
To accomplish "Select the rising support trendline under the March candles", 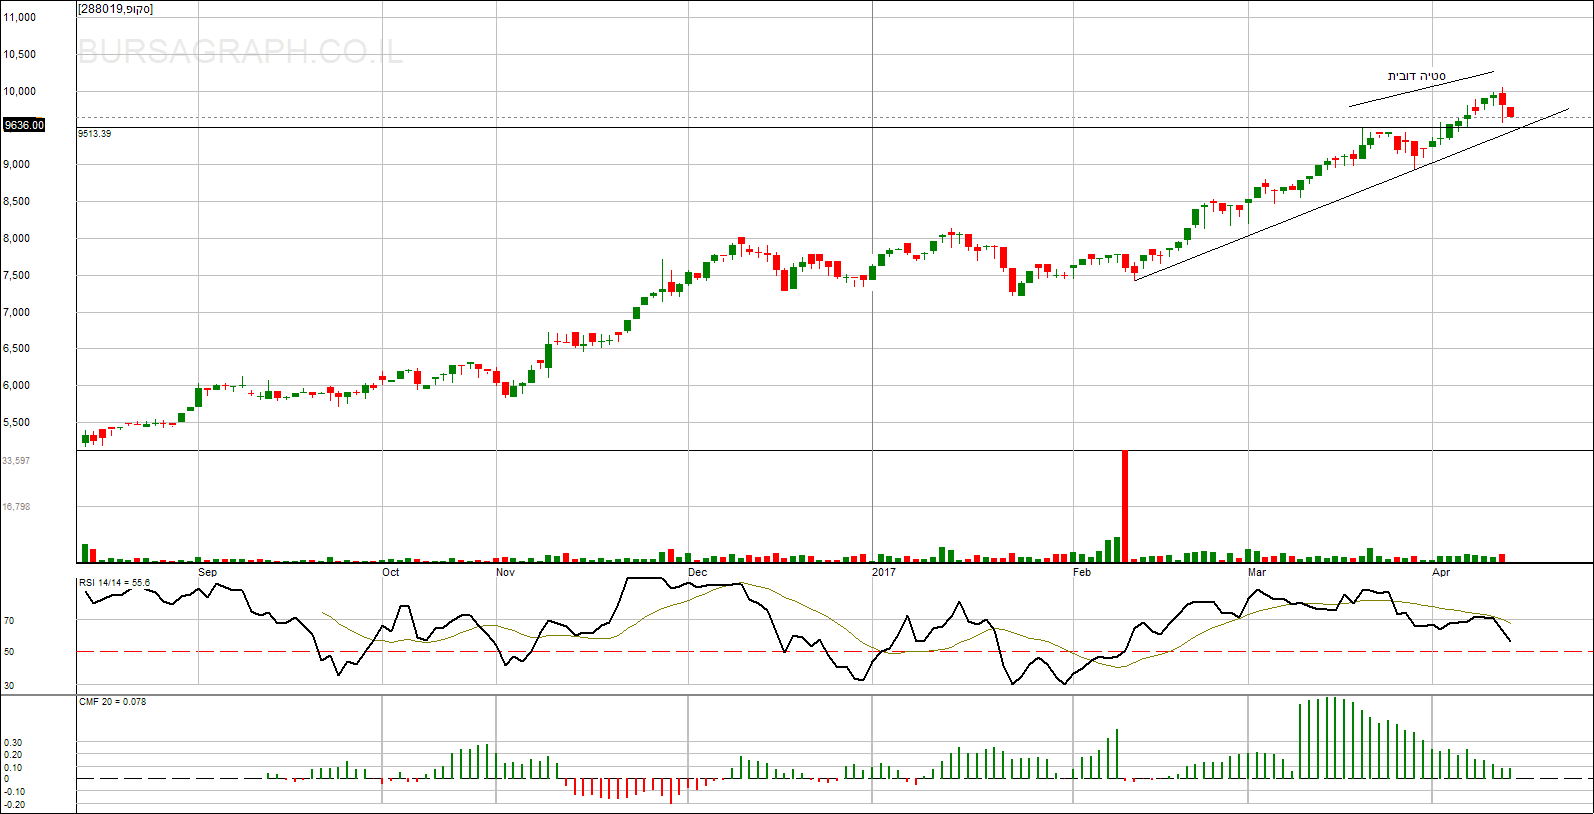I will tap(1351, 194).
